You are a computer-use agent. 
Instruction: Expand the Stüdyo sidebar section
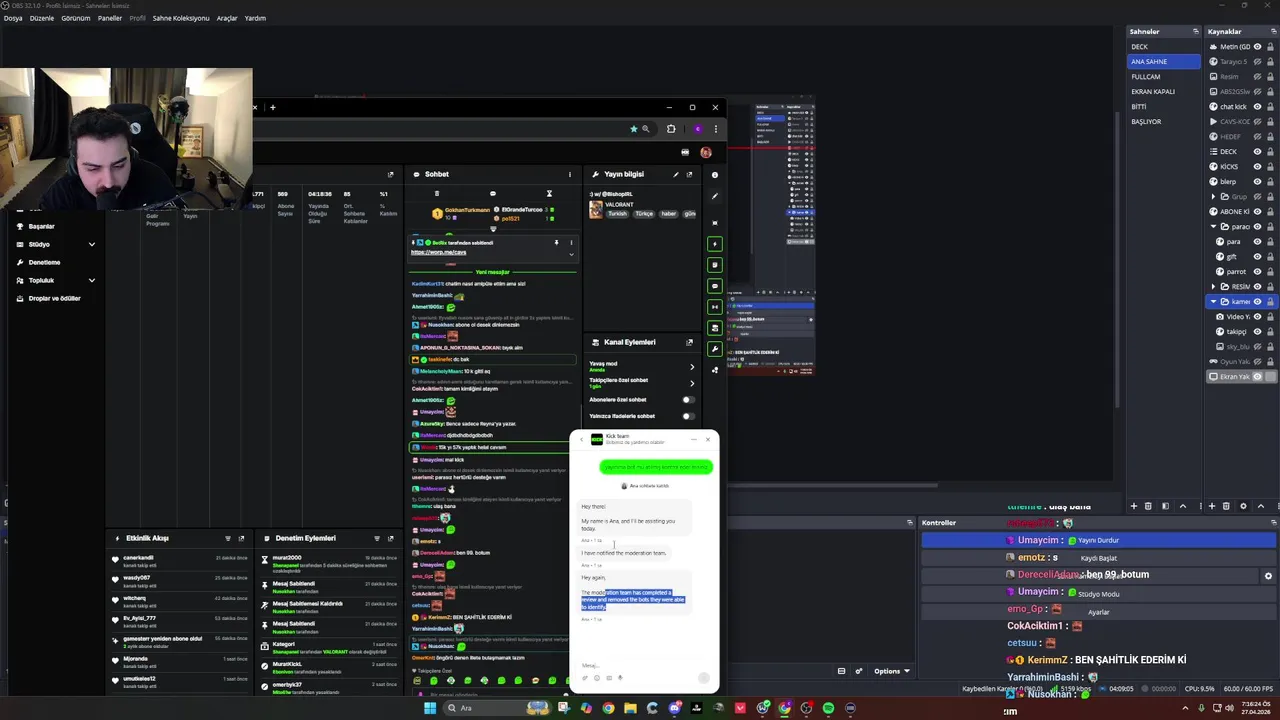[x=91, y=244]
